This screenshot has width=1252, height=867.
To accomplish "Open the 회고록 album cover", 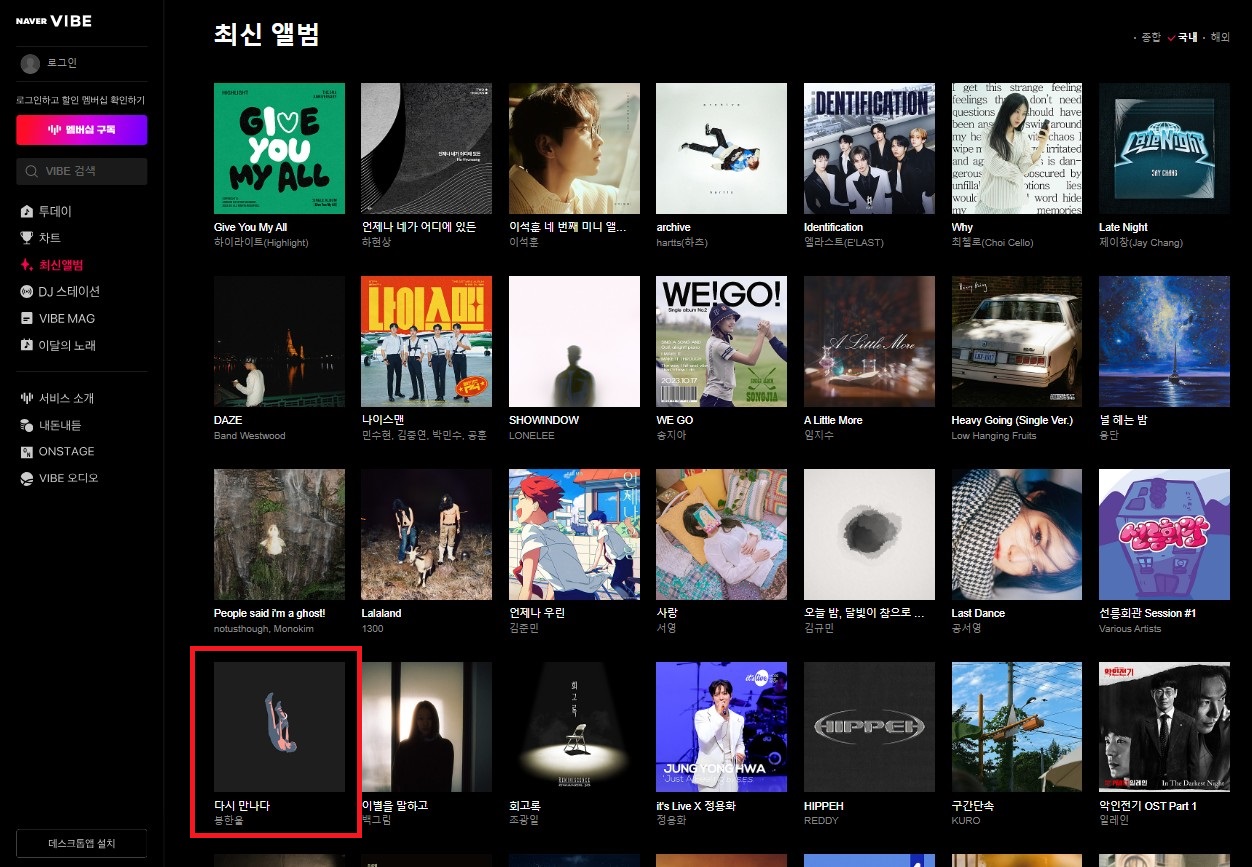I will (574, 727).
